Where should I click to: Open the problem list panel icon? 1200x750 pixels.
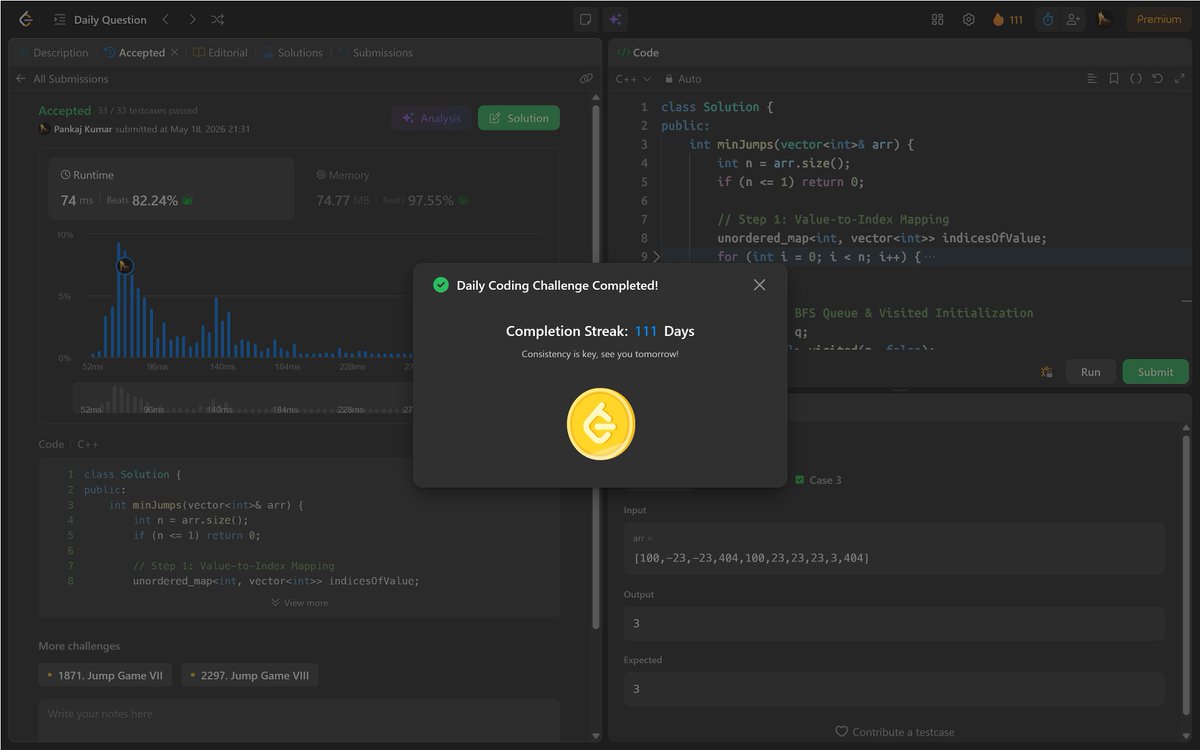[x=60, y=19]
